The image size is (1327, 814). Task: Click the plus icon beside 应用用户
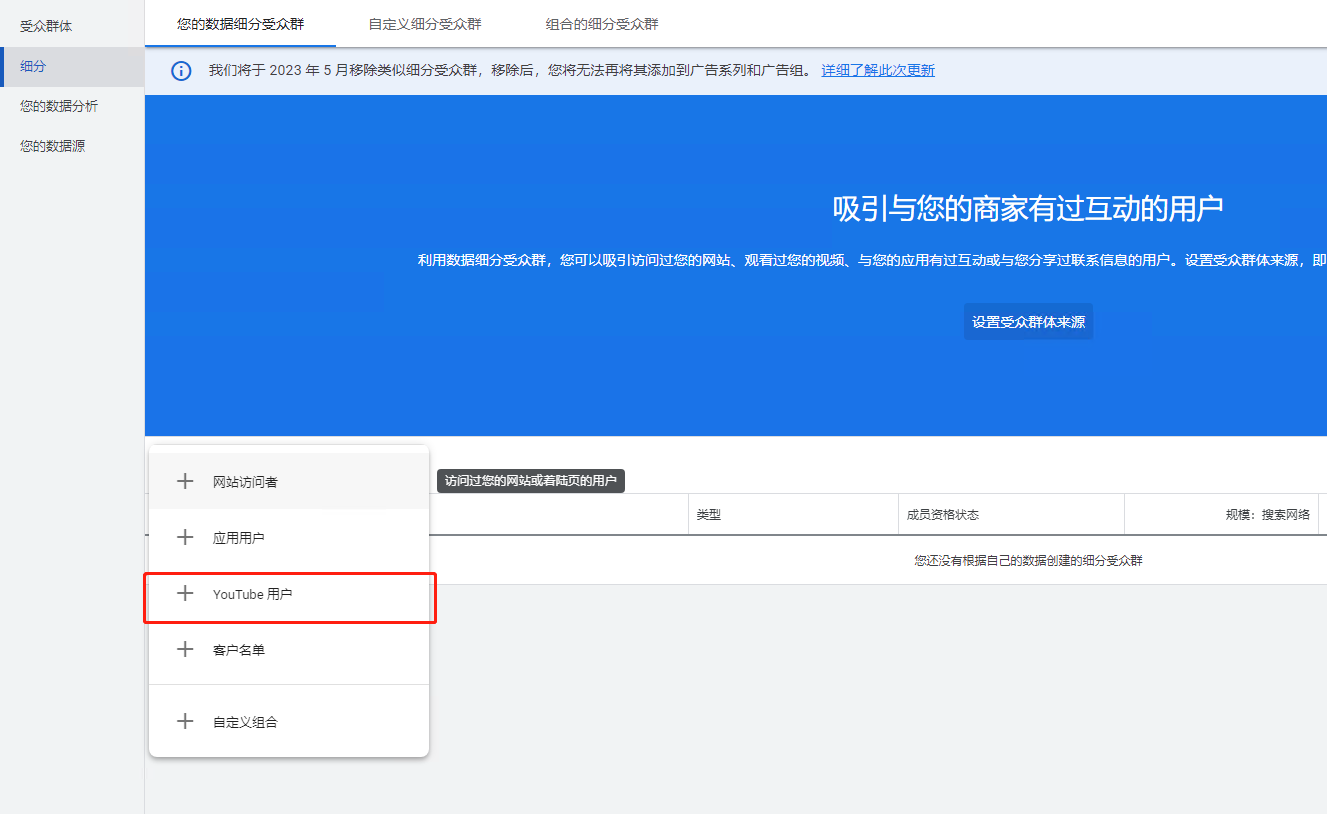pyautogui.click(x=185, y=537)
